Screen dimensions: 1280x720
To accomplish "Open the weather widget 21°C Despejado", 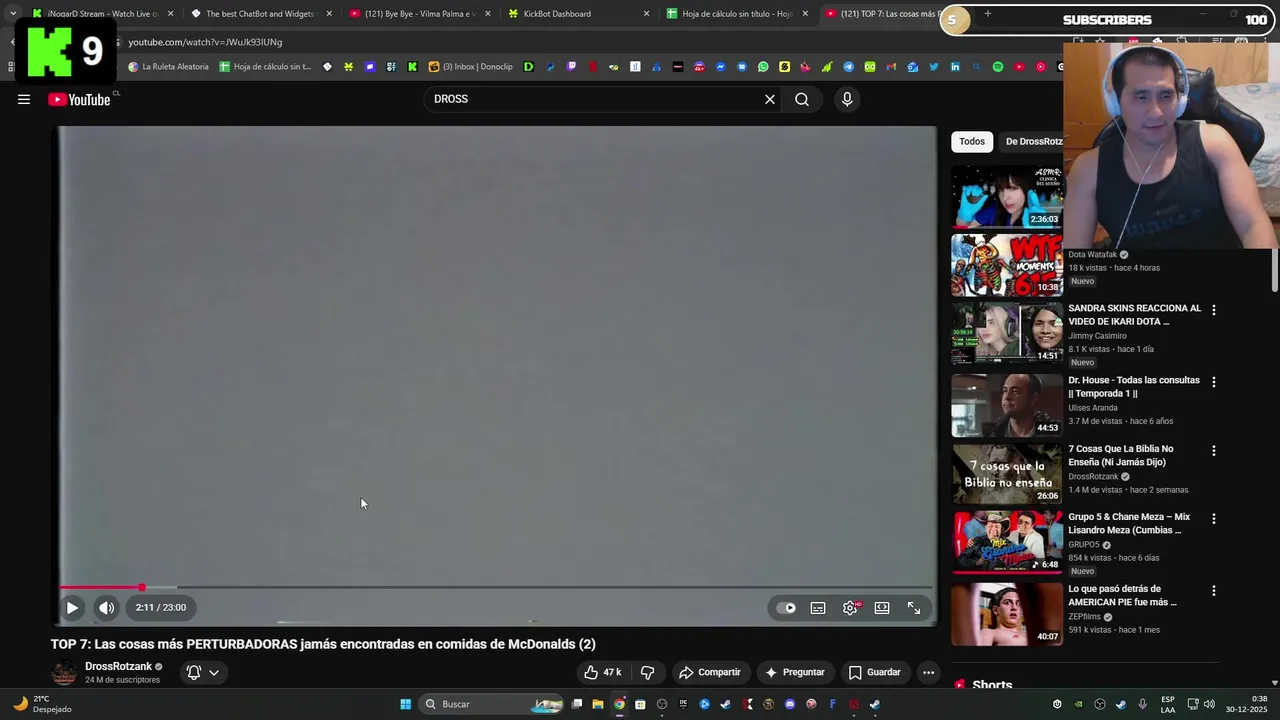I will (x=42, y=704).
